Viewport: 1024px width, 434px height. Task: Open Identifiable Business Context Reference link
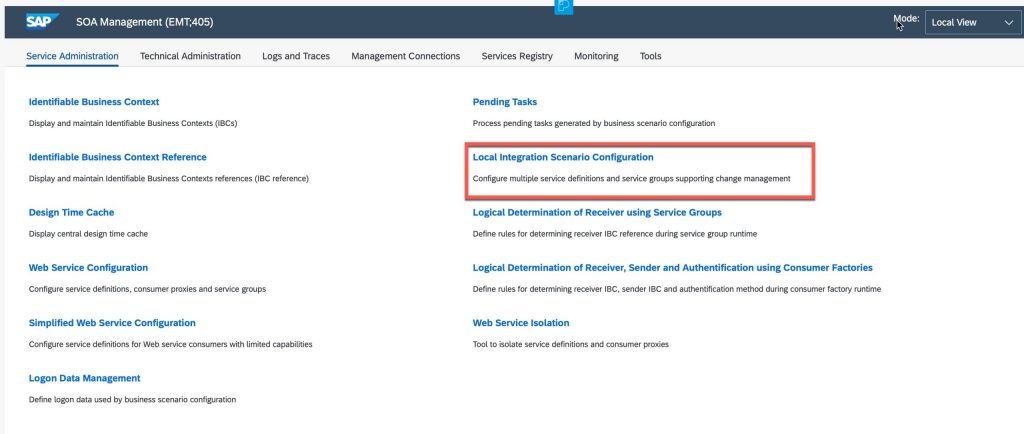point(118,157)
